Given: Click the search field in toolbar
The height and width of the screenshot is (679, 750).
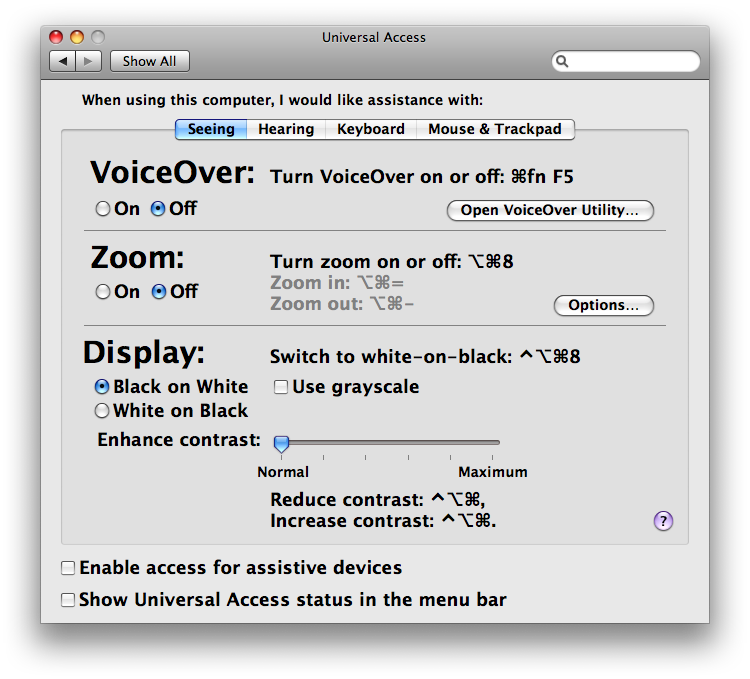Looking at the screenshot, I should pos(626,61).
